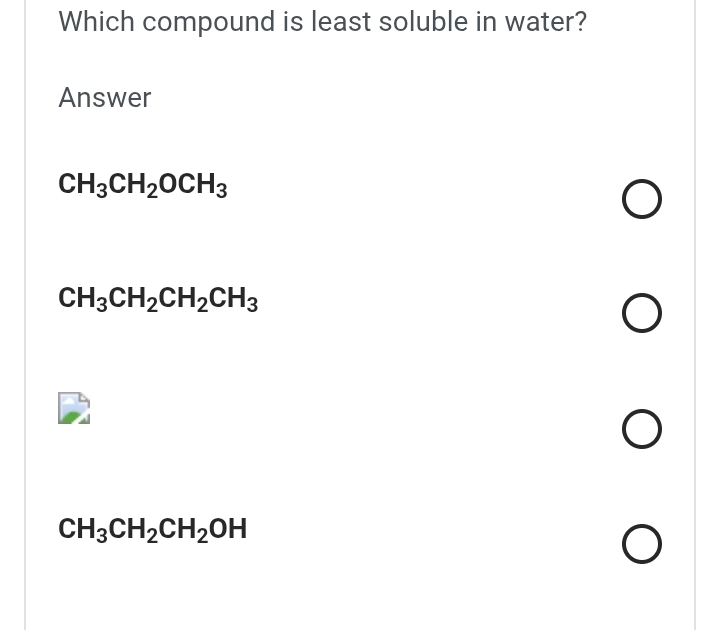Mark the propanol option circle

[x=641, y=545]
